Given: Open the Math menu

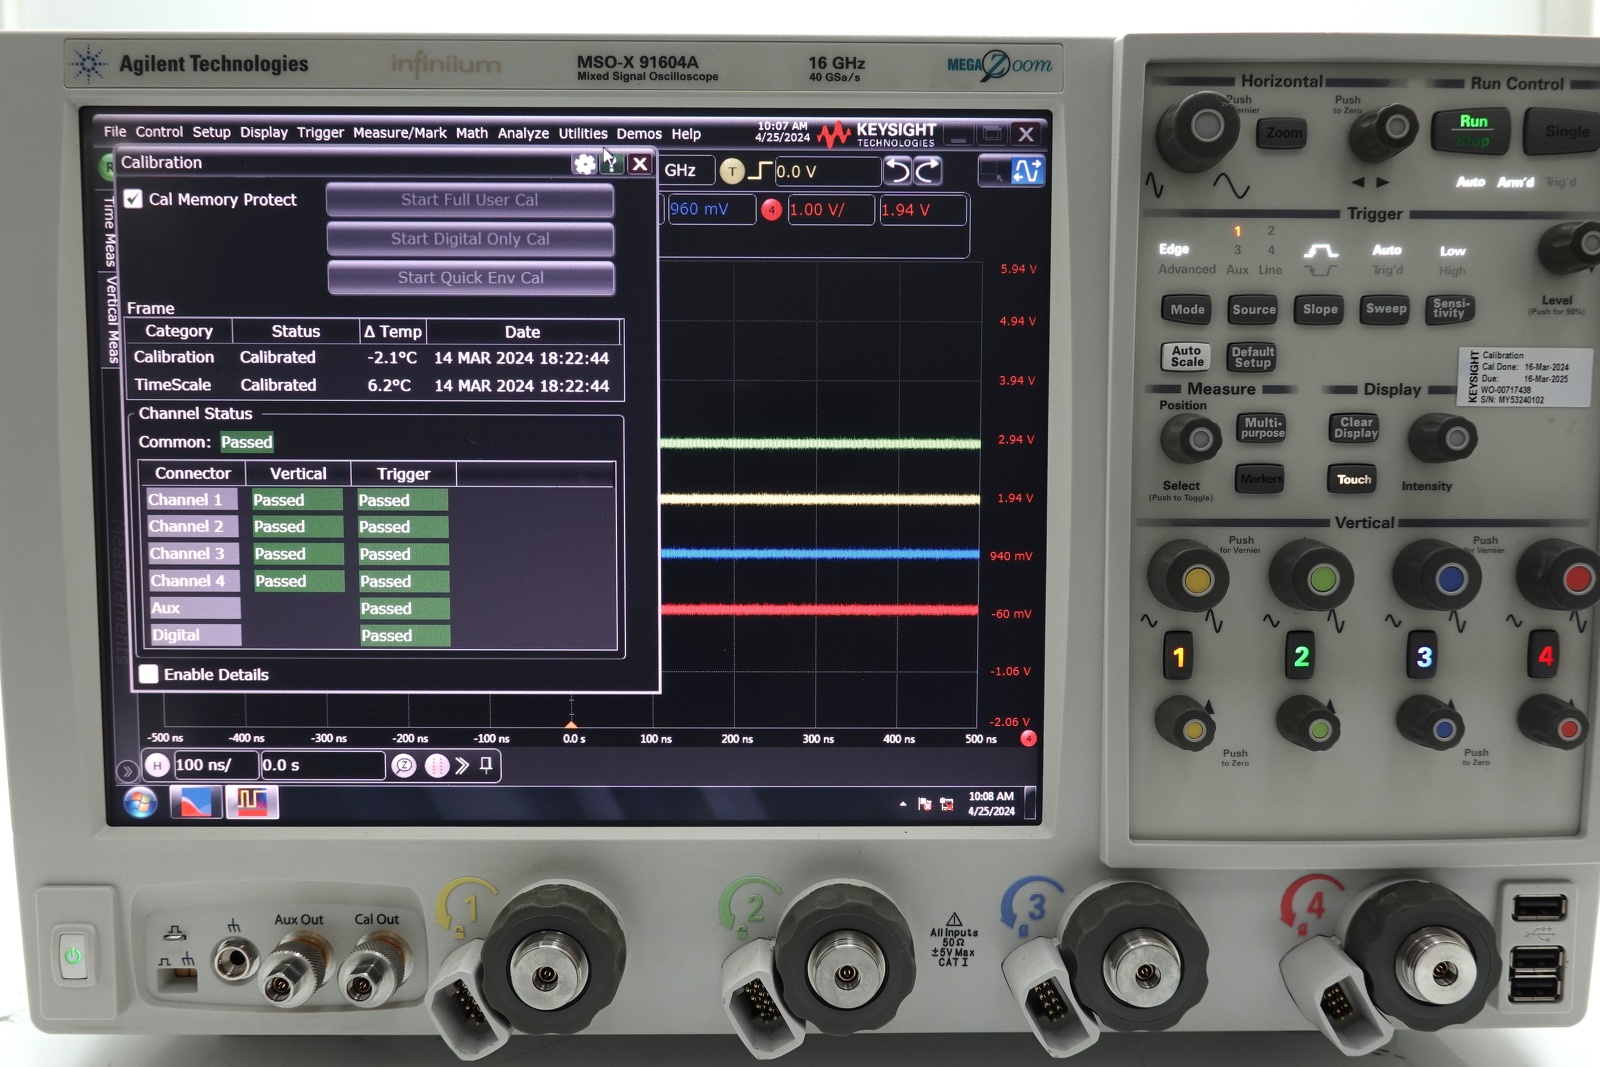Looking at the screenshot, I should pyautogui.click(x=472, y=133).
